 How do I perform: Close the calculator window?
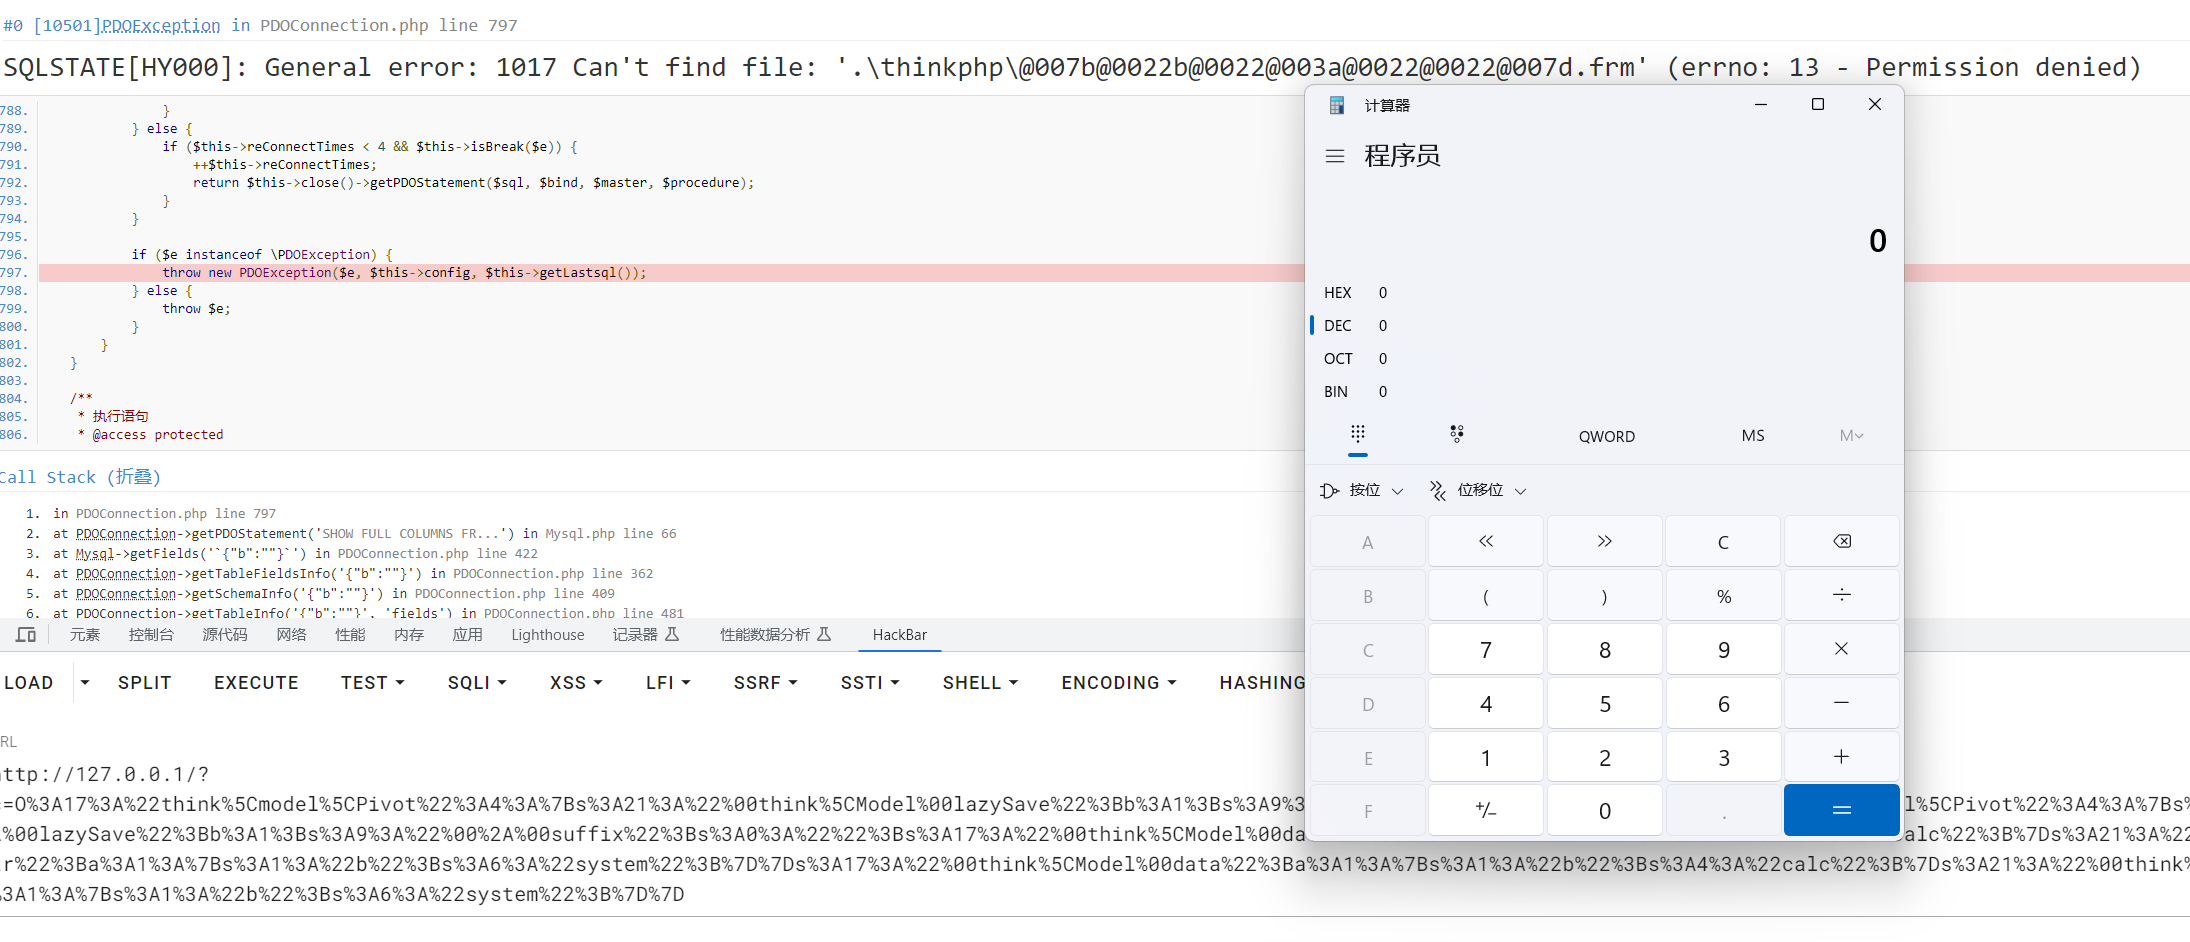[x=1875, y=104]
